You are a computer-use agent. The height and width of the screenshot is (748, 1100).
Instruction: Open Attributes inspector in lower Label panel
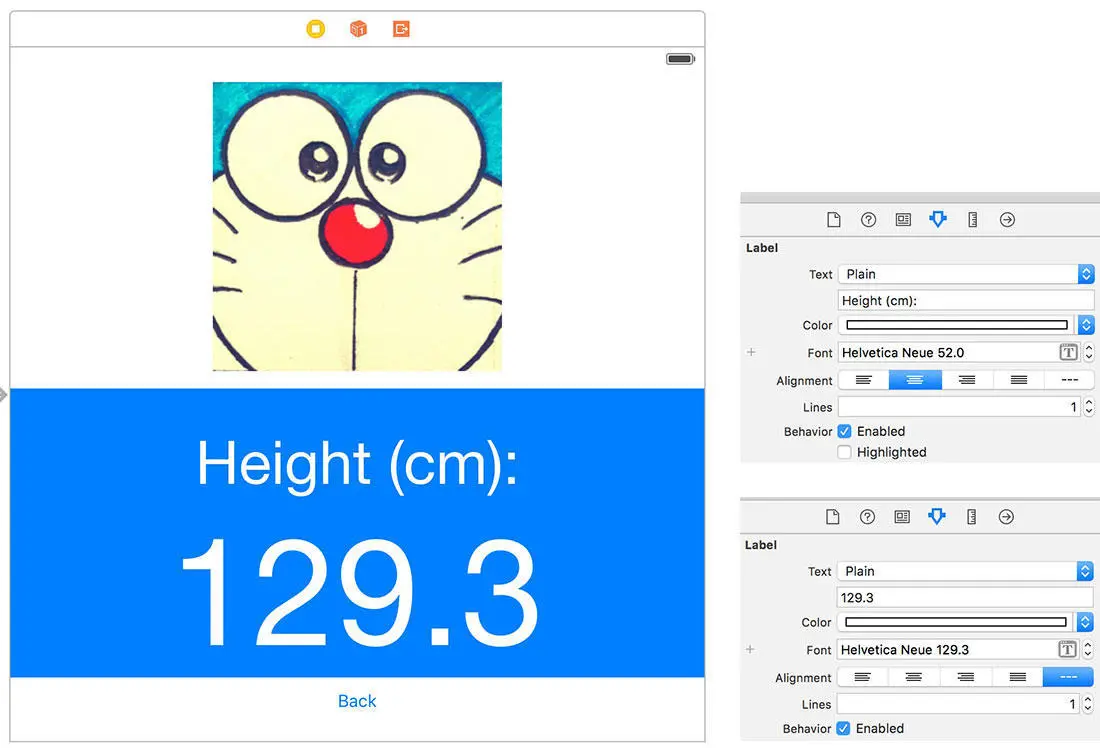(x=937, y=517)
